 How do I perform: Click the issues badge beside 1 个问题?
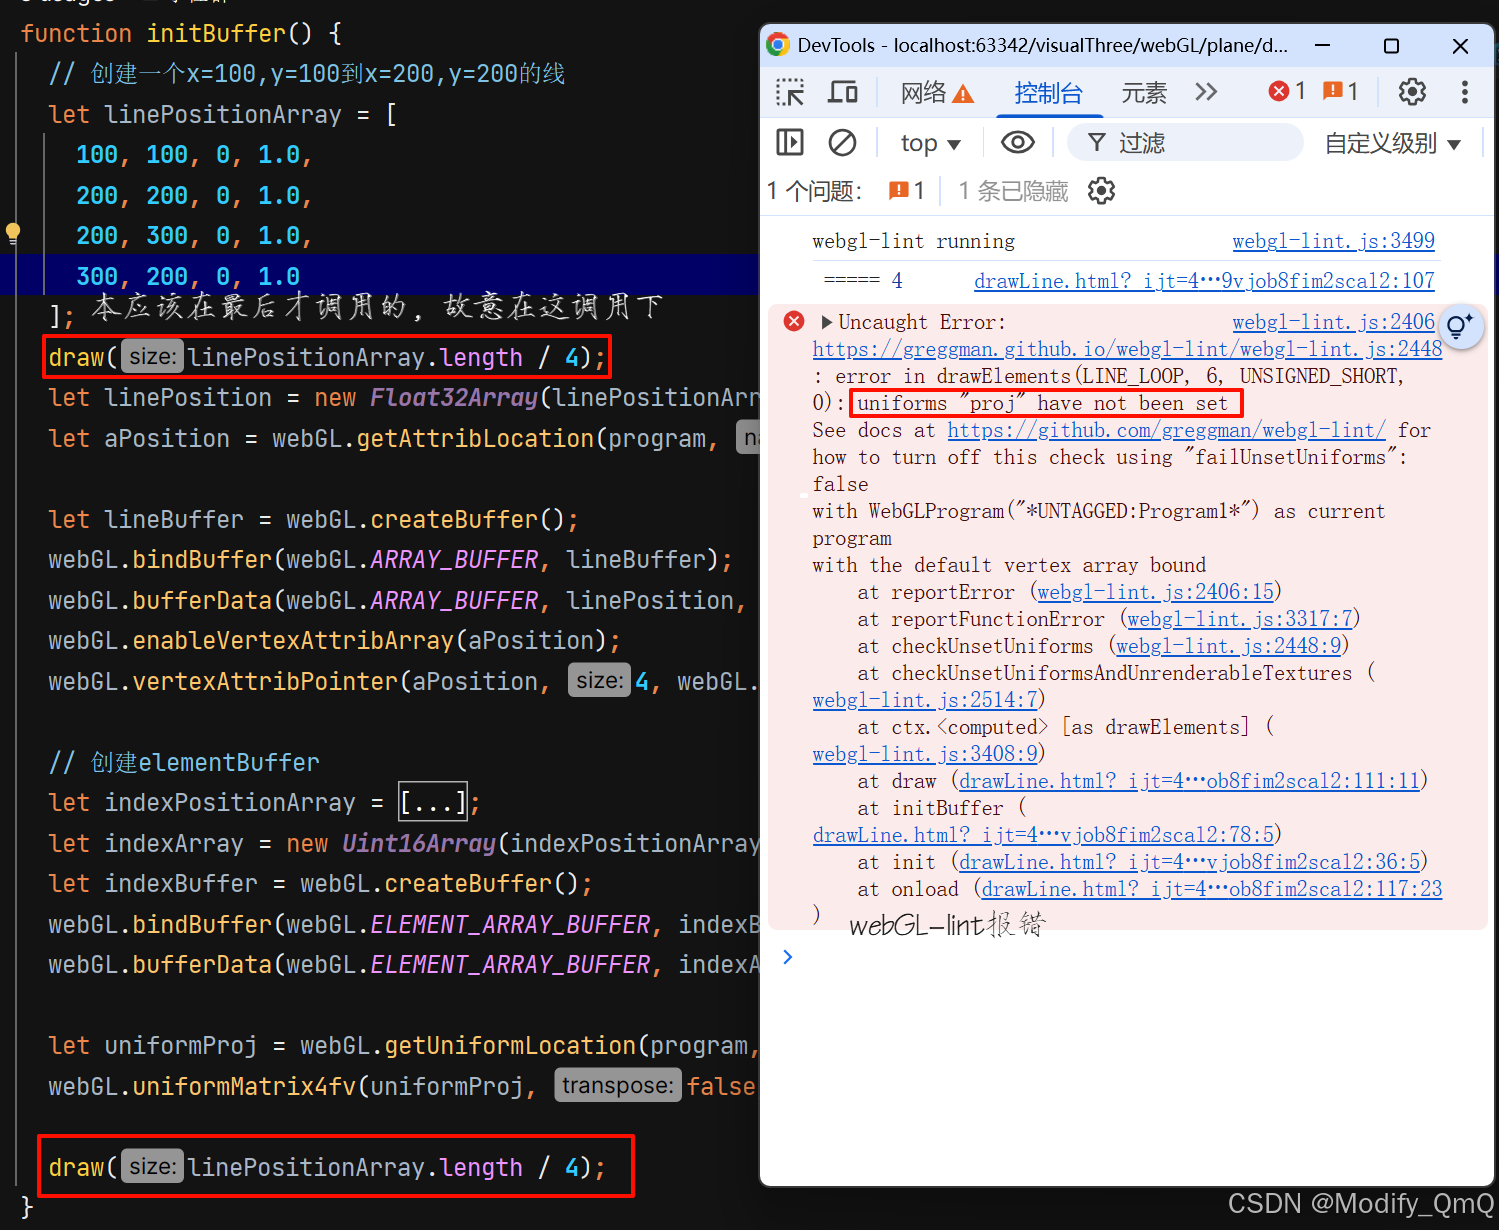[907, 190]
